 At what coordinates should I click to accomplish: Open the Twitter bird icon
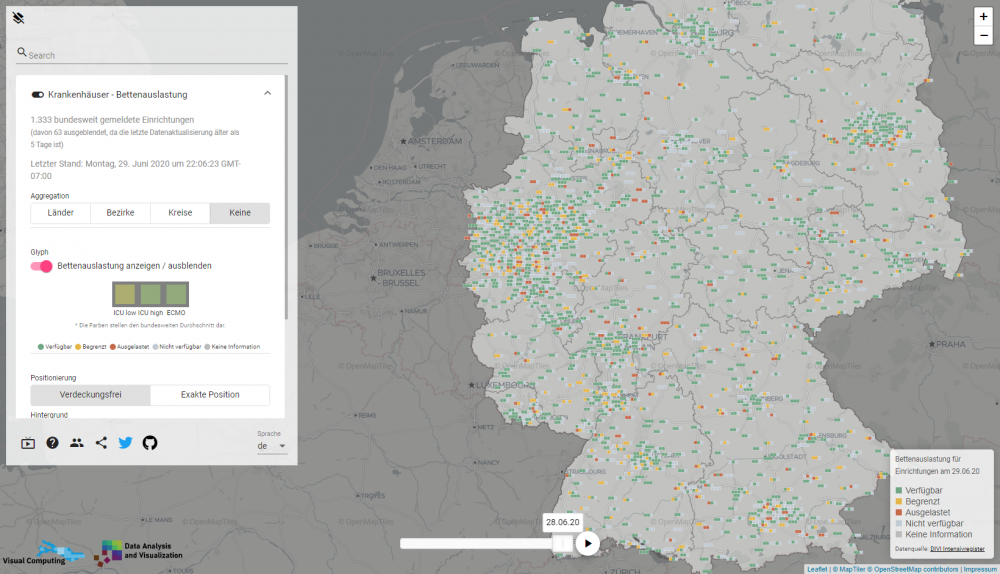pyautogui.click(x=125, y=443)
